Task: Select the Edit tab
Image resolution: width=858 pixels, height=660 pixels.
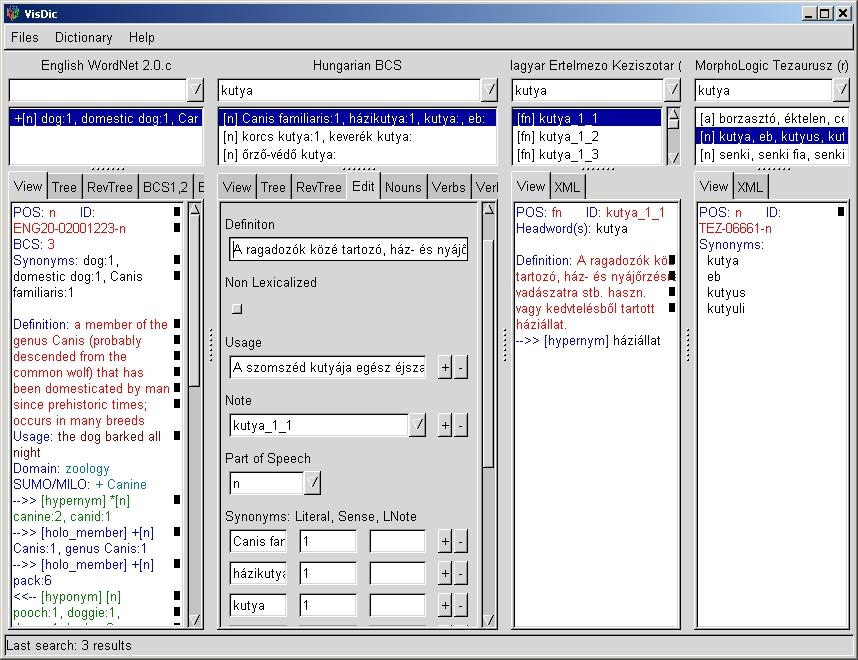Action: 363,187
